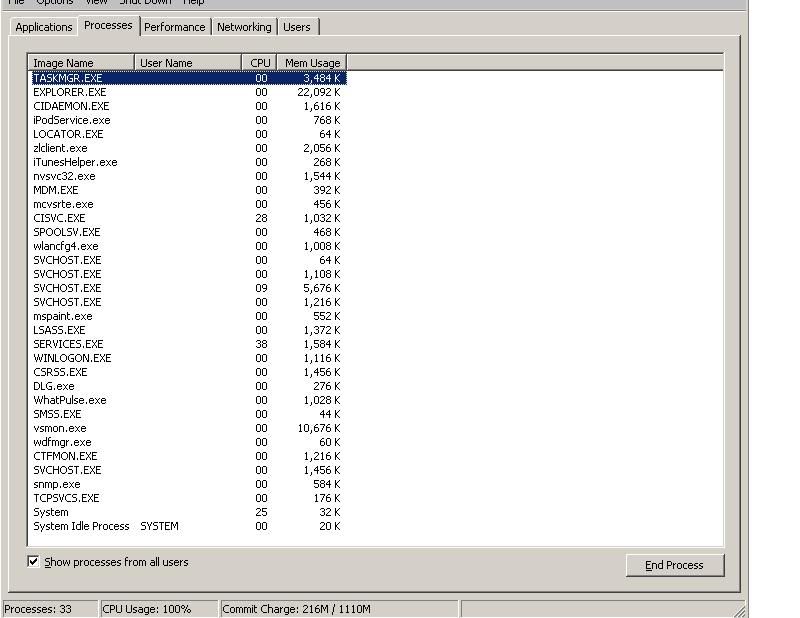This screenshot has width=800, height=618.
Task: Select the DLG.exe process
Action: tap(189, 386)
